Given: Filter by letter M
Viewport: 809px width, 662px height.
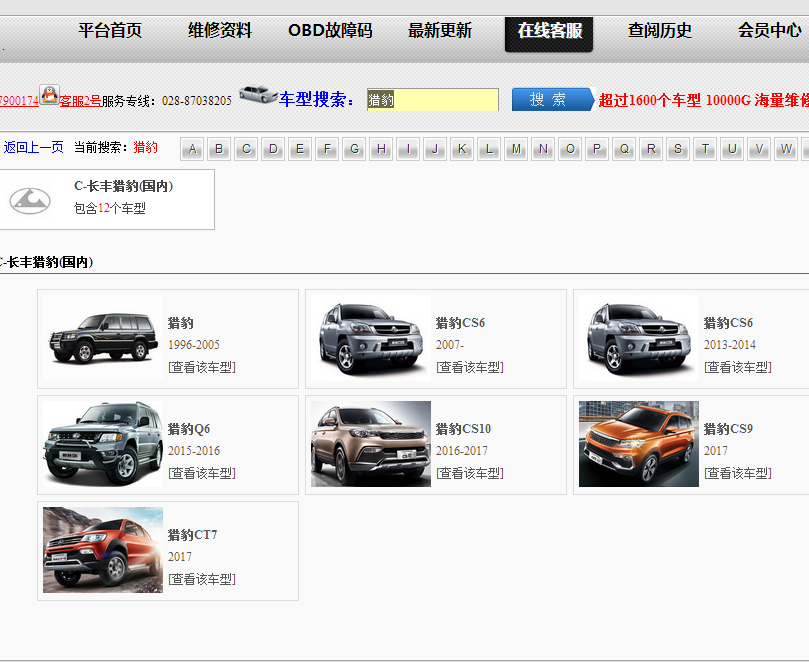Looking at the screenshot, I should point(516,149).
